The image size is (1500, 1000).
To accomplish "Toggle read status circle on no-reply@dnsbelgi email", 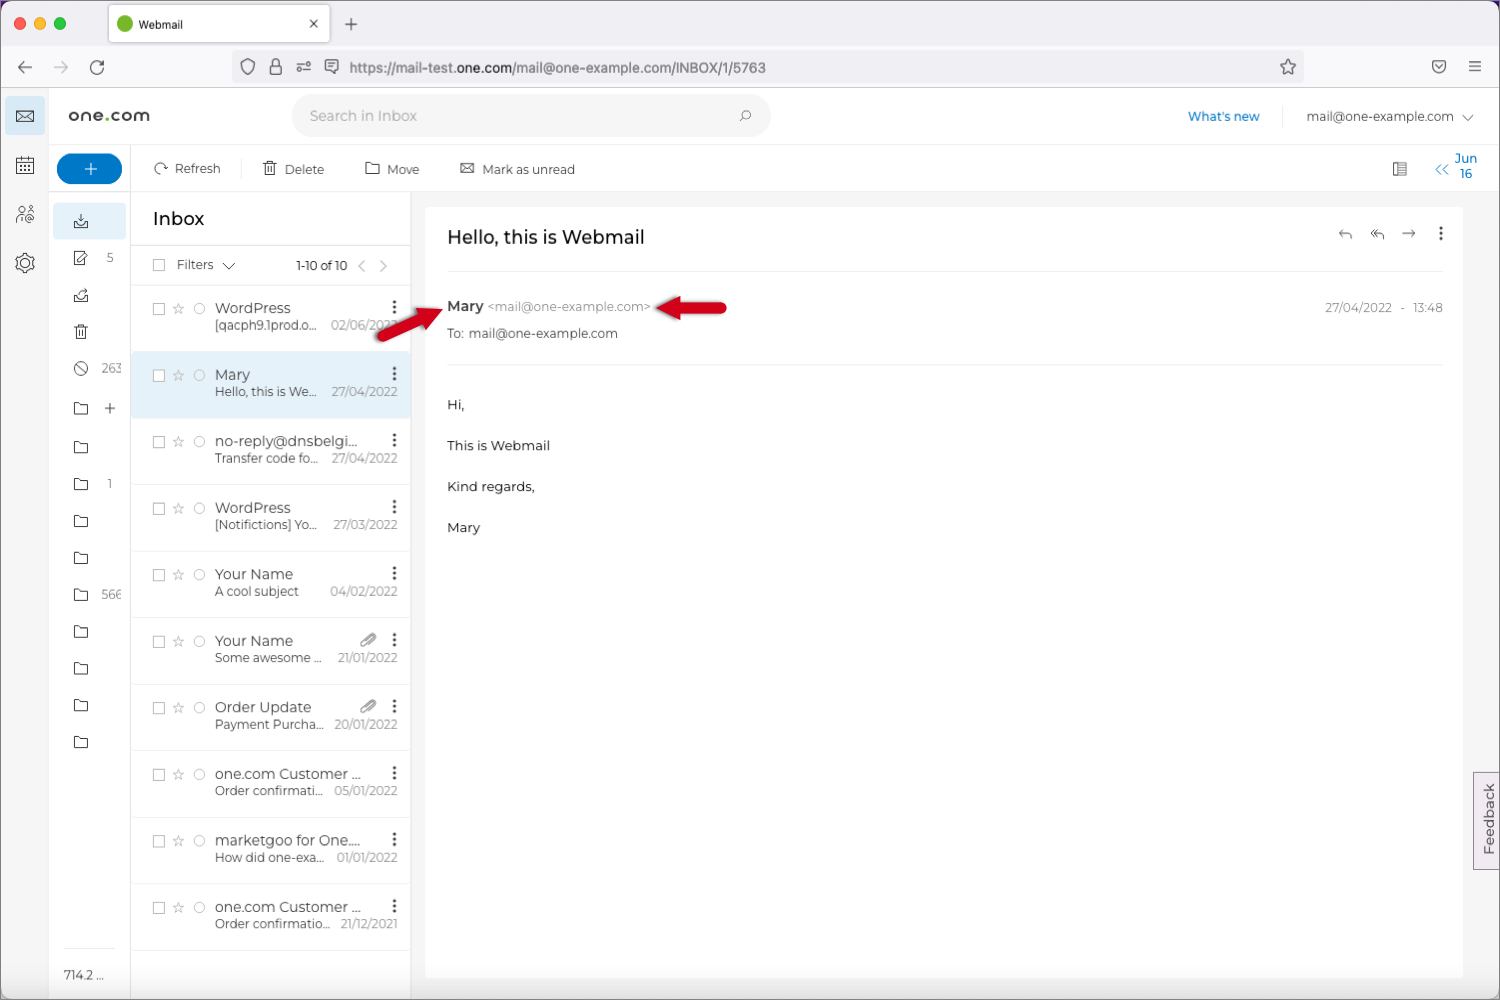I will [x=199, y=442].
